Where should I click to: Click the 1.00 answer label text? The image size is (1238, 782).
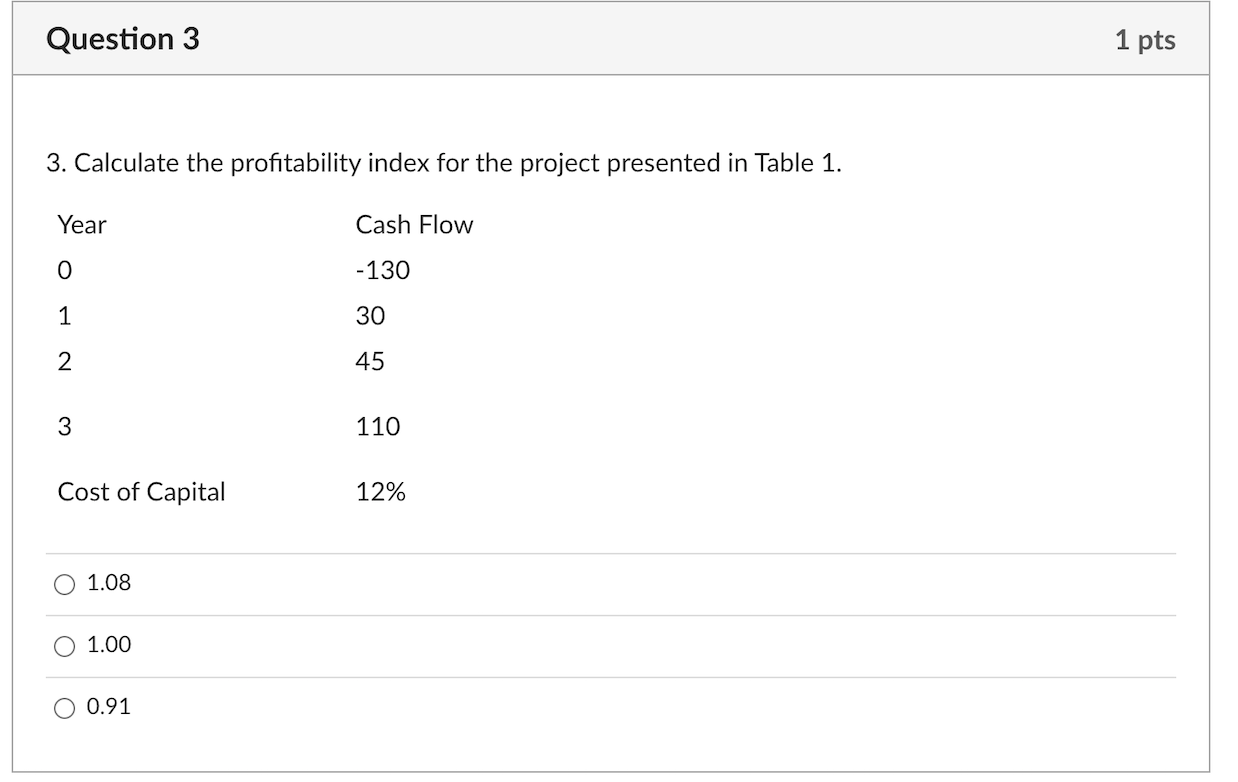(x=108, y=646)
